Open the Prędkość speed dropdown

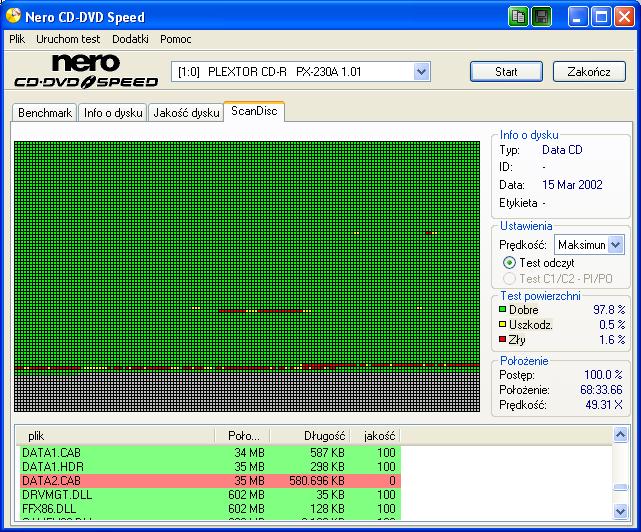[x=615, y=245]
